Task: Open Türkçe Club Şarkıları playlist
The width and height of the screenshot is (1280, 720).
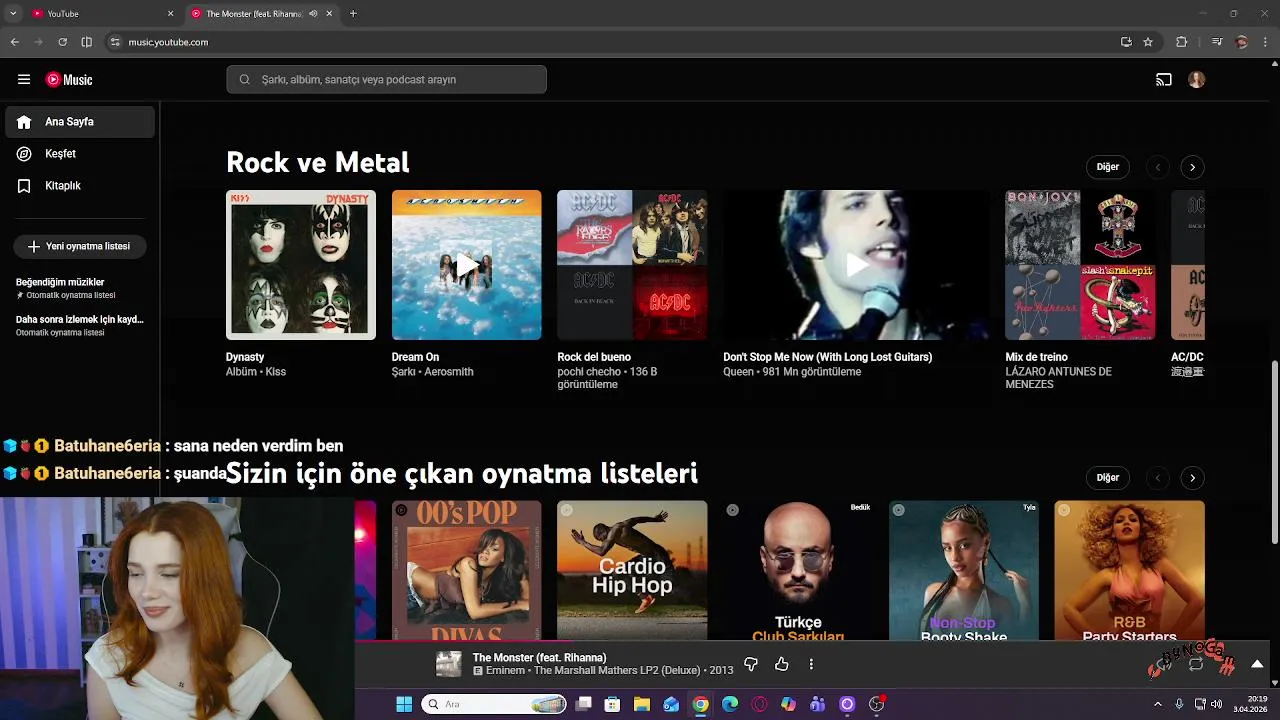Action: (798, 570)
